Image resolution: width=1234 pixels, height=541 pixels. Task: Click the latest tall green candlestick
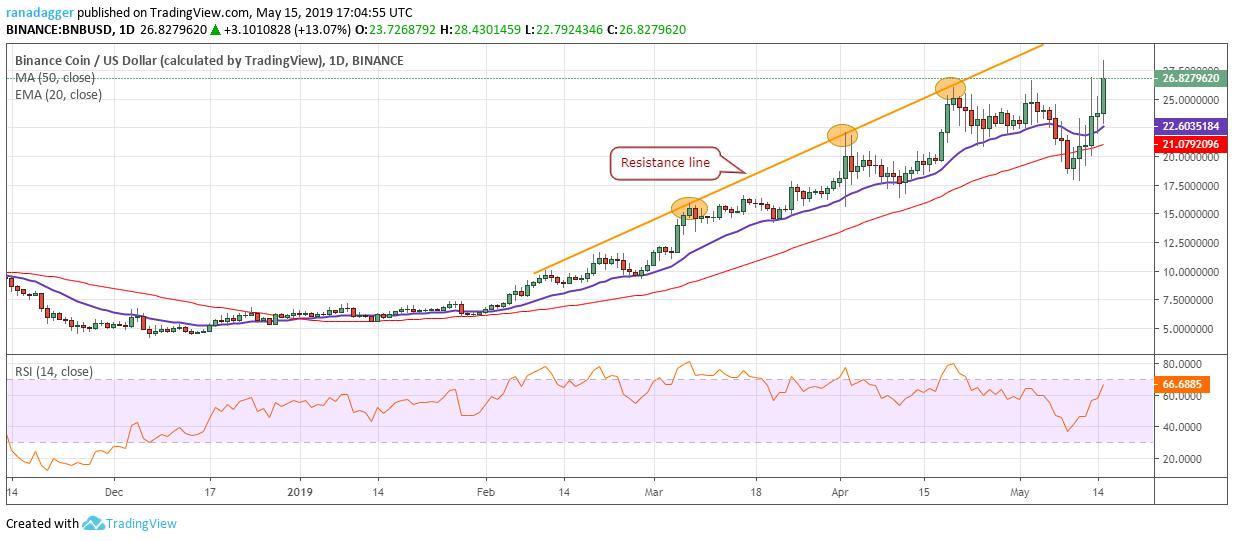1104,95
